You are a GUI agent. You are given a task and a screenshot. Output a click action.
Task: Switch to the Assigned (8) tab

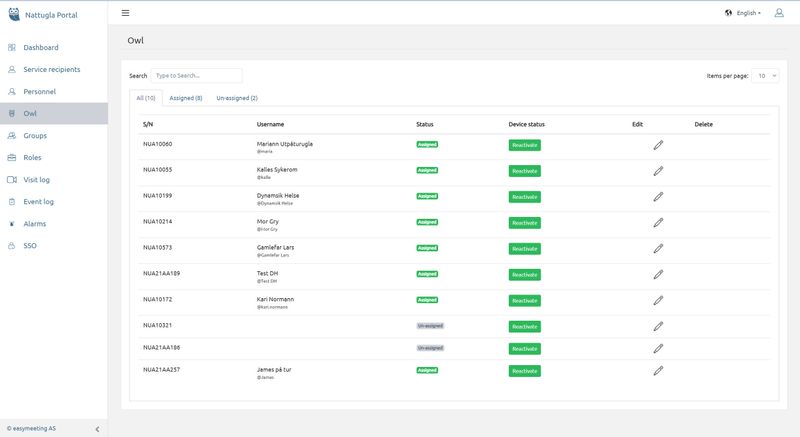click(x=186, y=98)
